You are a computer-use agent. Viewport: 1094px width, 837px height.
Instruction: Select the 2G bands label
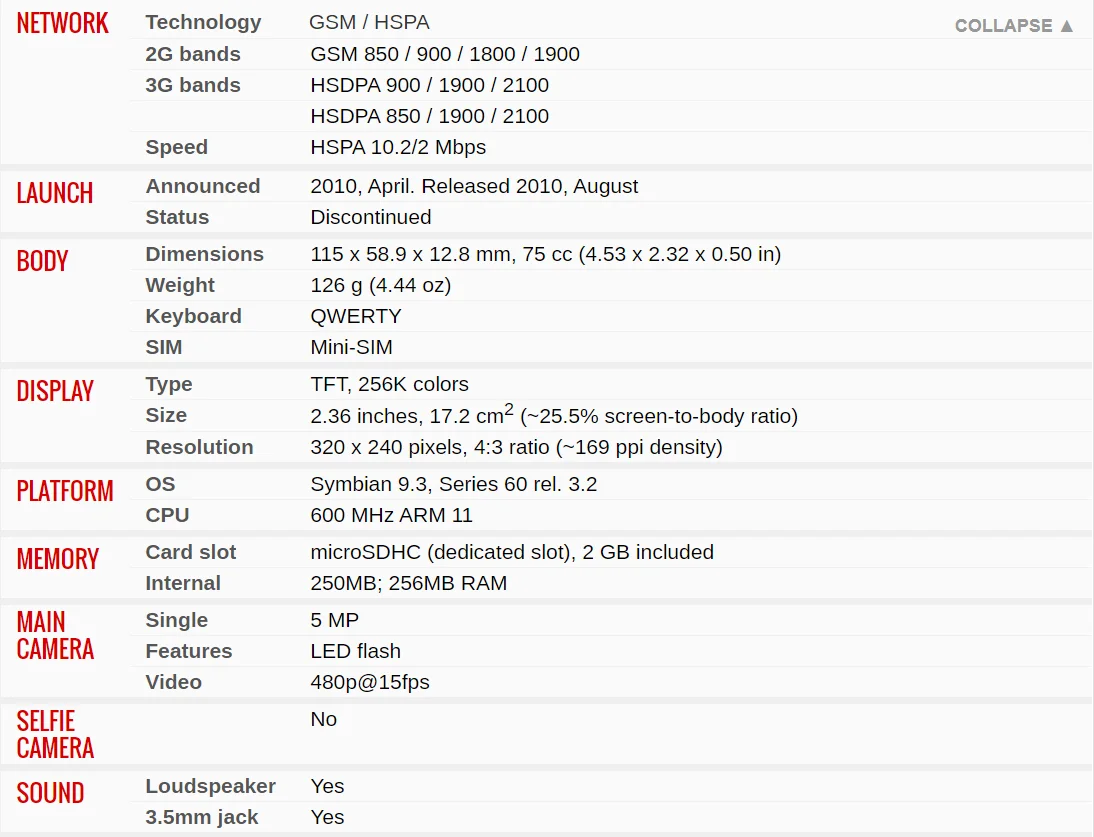pyautogui.click(x=193, y=54)
